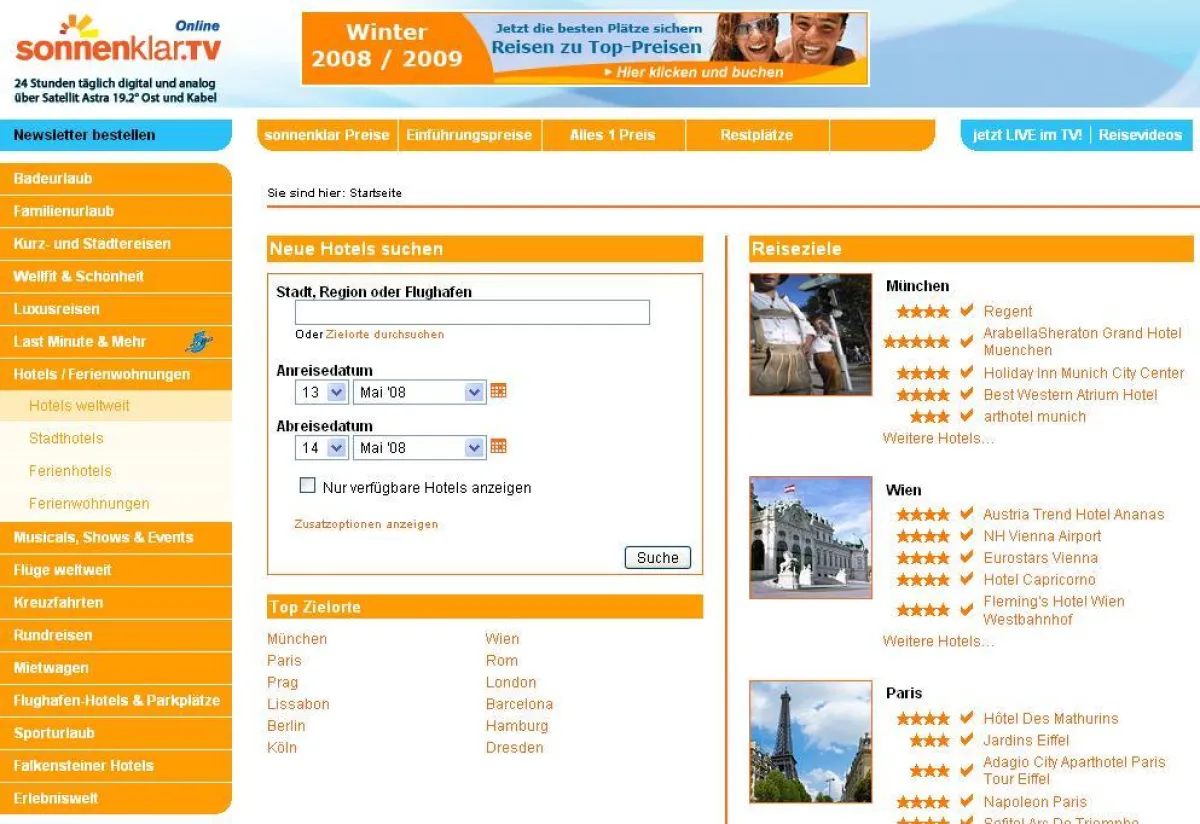1200x824 pixels.
Task: Click the checkmark icon beside Jardins Eiffel
Action: click(966, 740)
